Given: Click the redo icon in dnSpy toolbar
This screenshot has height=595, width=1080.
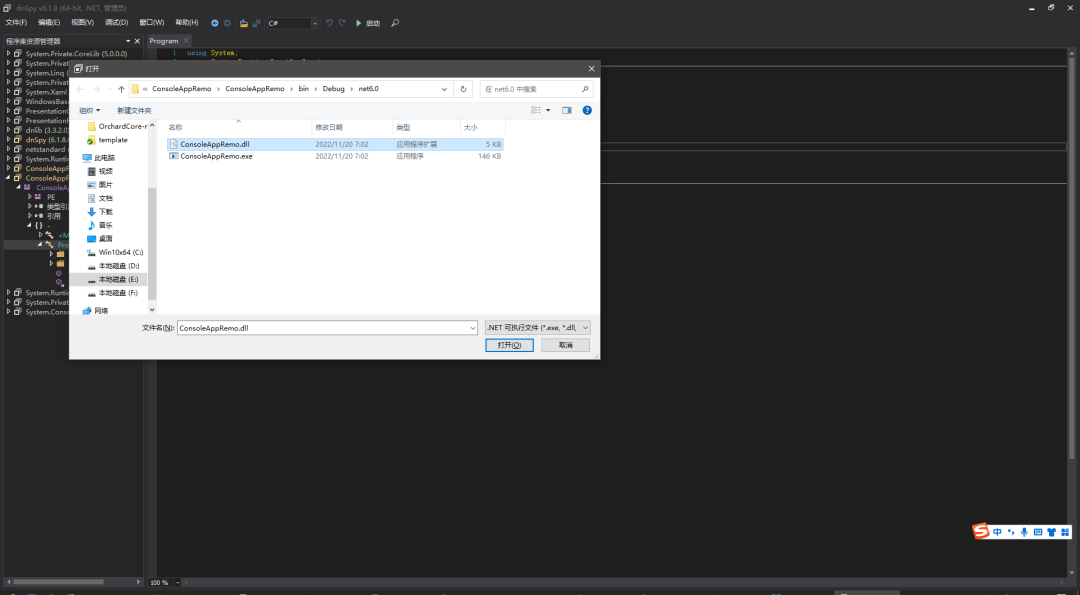Looking at the screenshot, I should click(342, 23).
